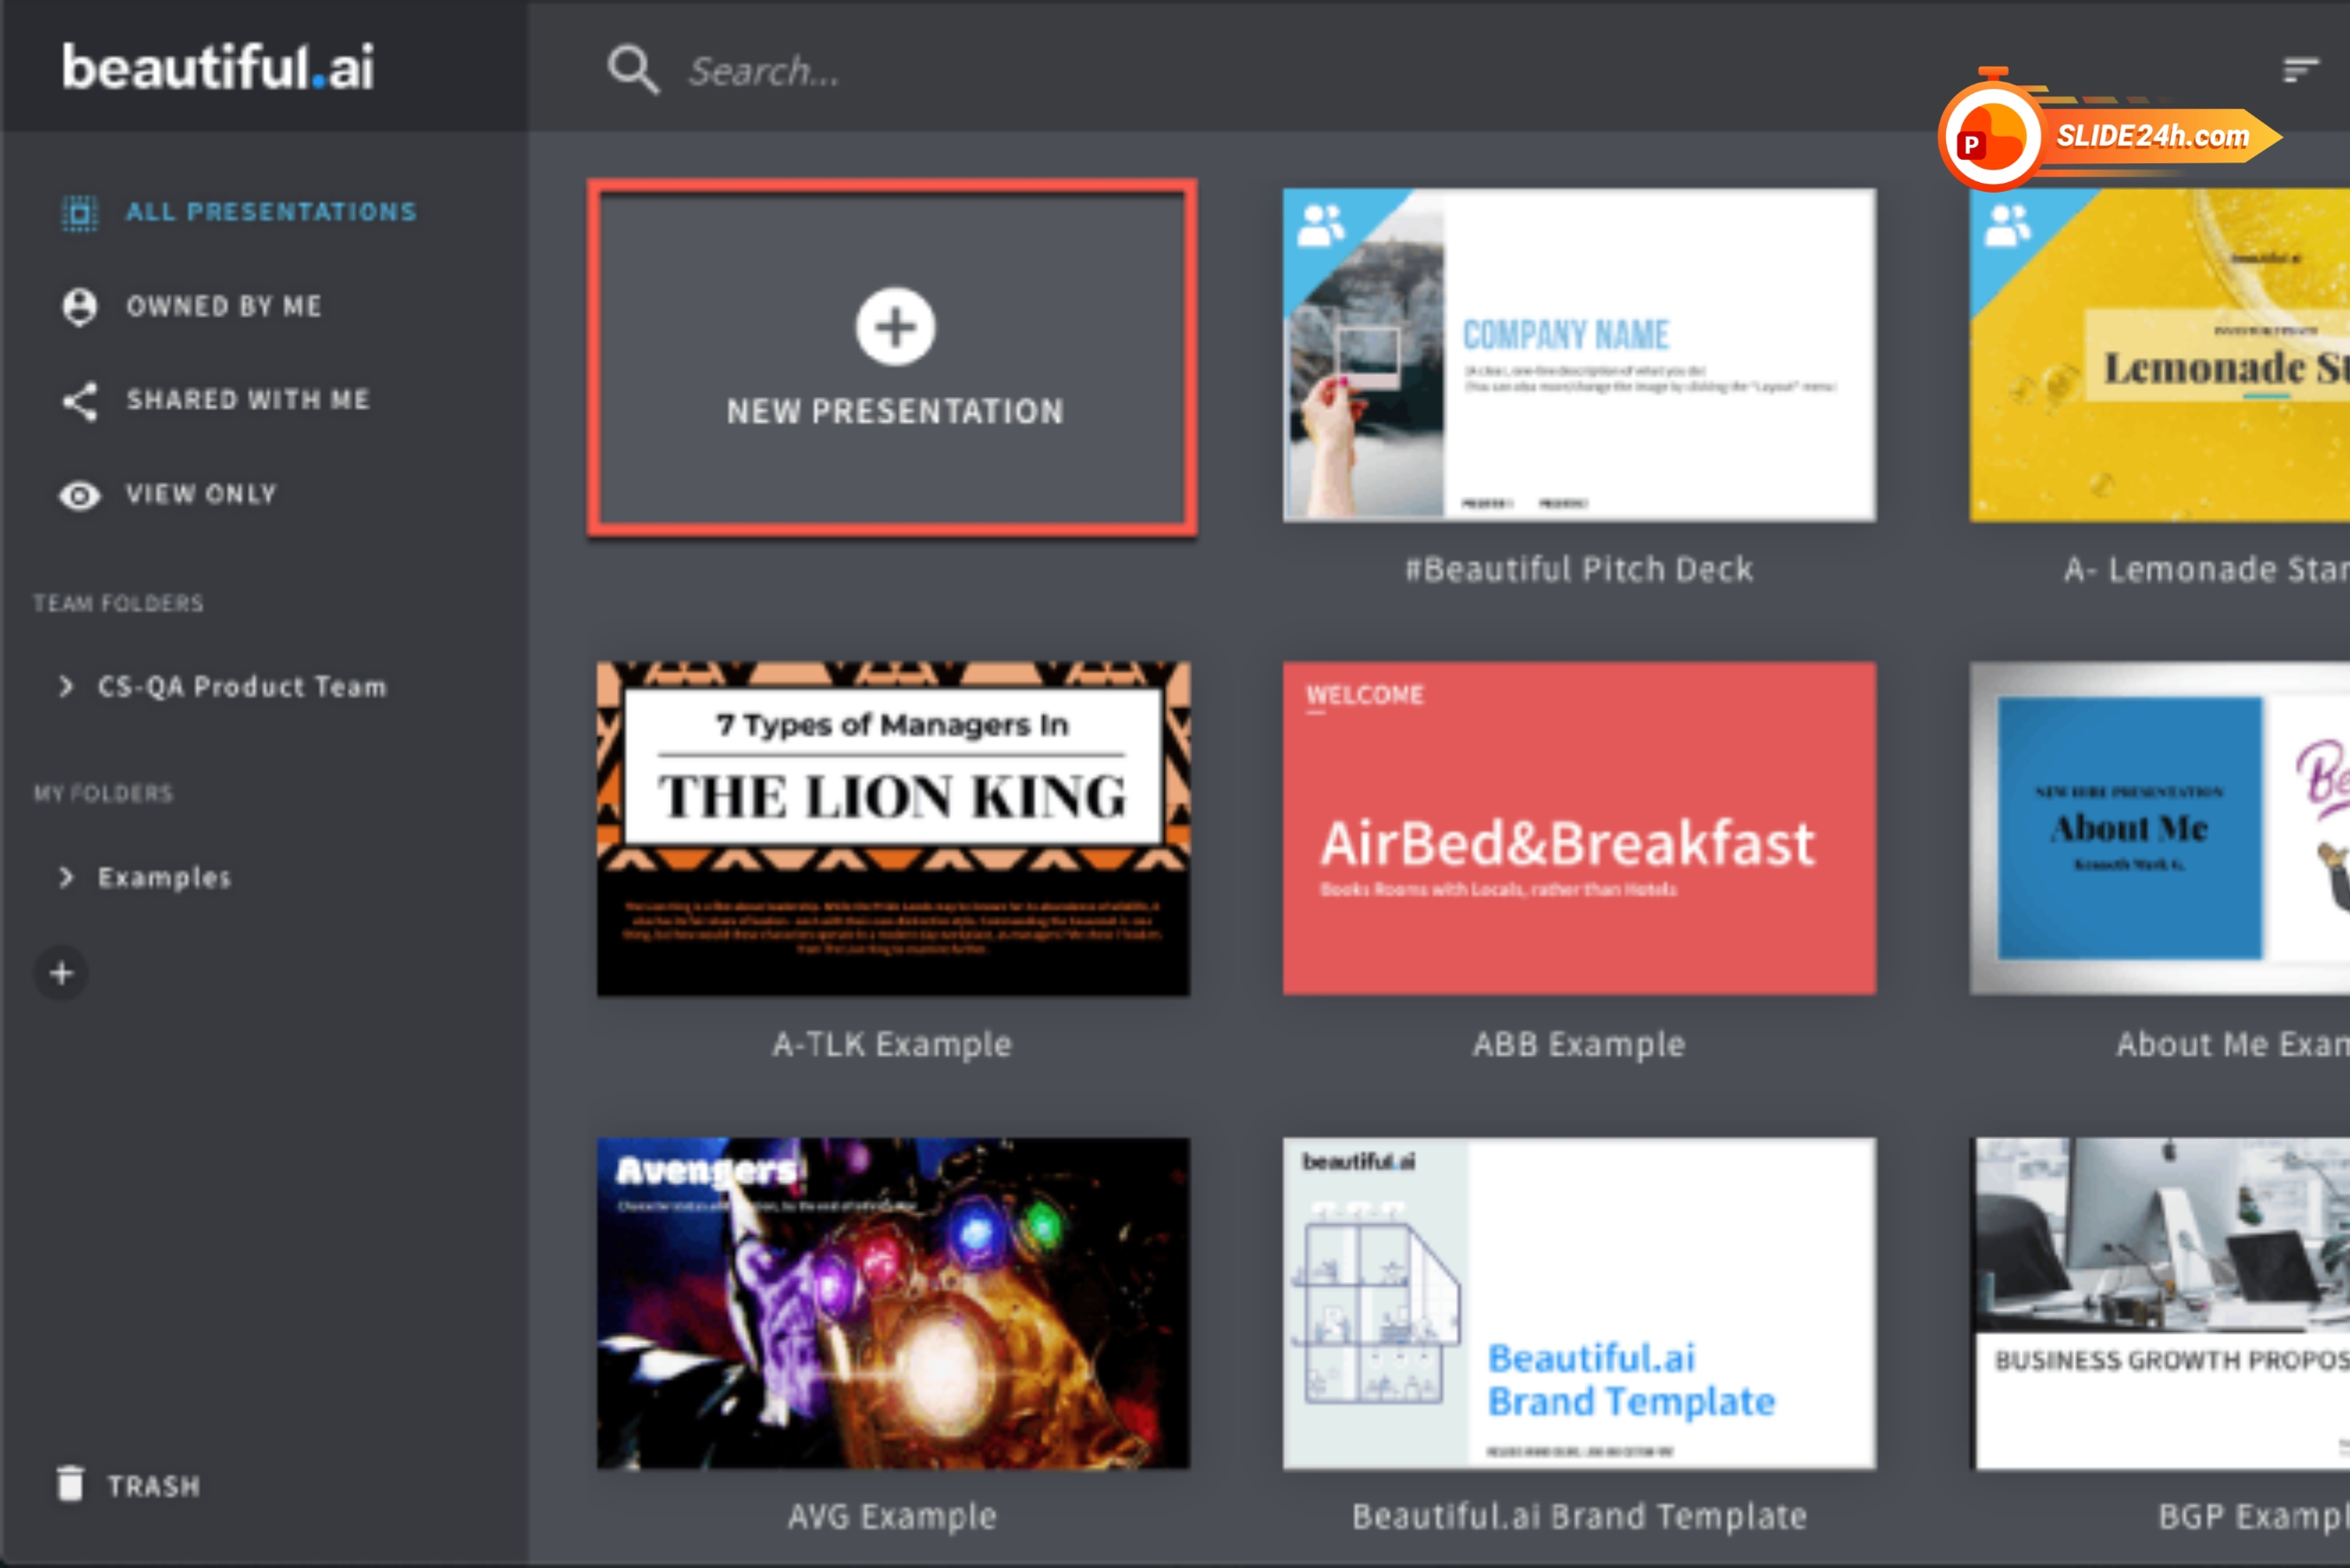Click the MY FOLDERS section heading
Image resolution: width=2350 pixels, height=1568 pixels.
(103, 793)
